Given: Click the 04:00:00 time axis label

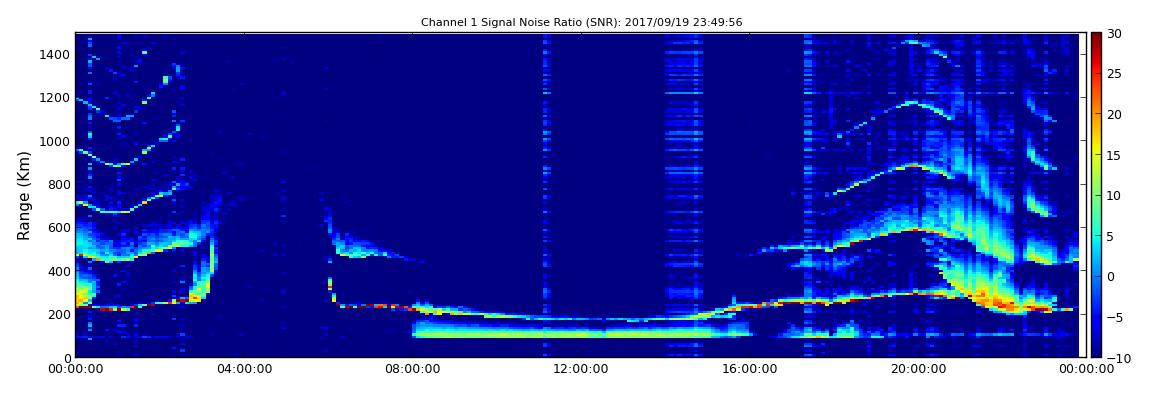Looking at the screenshot, I should [x=243, y=369].
